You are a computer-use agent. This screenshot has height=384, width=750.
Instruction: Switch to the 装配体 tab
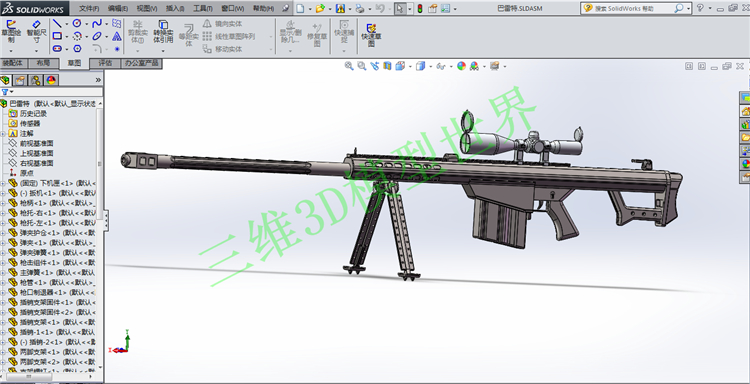(x=13, y=63)
